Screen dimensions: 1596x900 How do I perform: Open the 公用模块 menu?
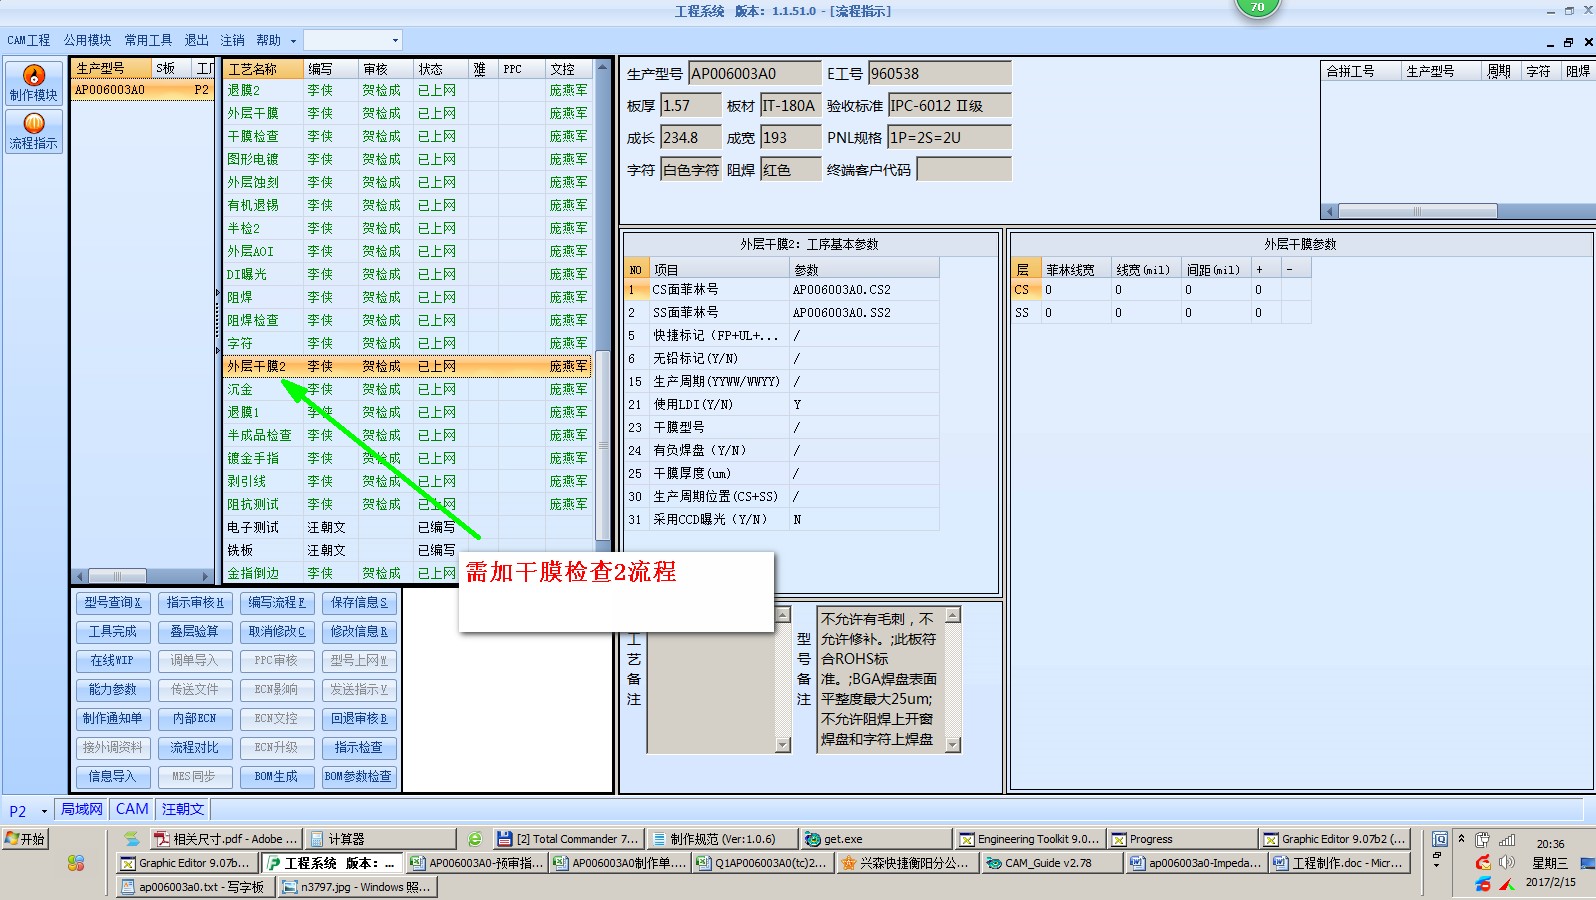(x=88, y=40)
